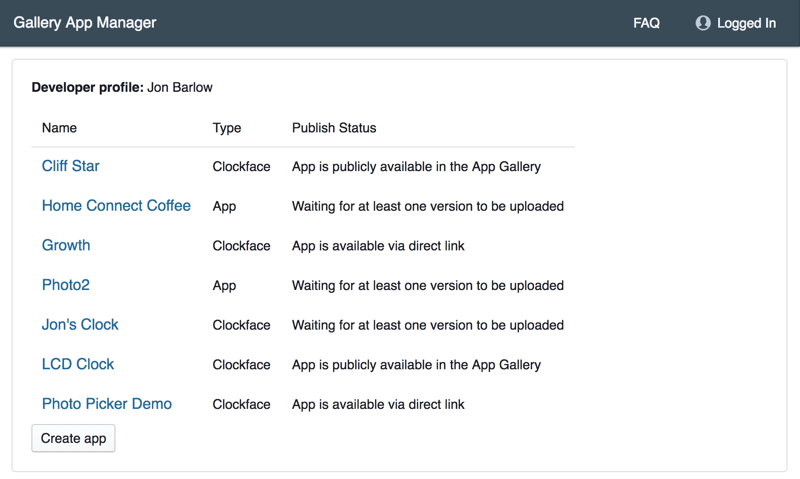The image size is (800, 479).
Task: Click the Name column header
Action: pyautogui.click(x=59, y=128)
